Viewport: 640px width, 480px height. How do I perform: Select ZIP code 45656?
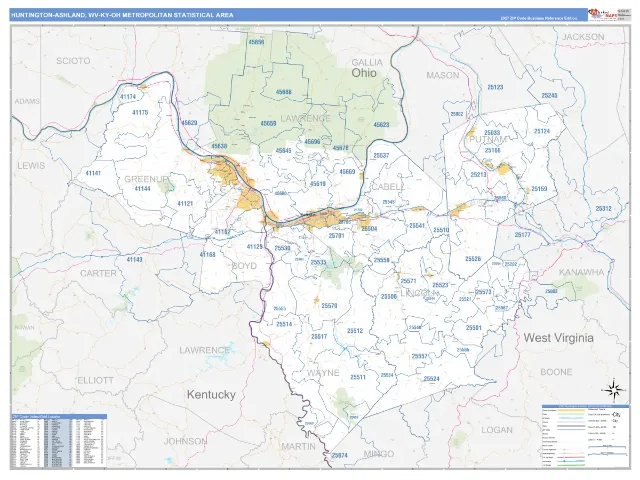coord(256,42)
